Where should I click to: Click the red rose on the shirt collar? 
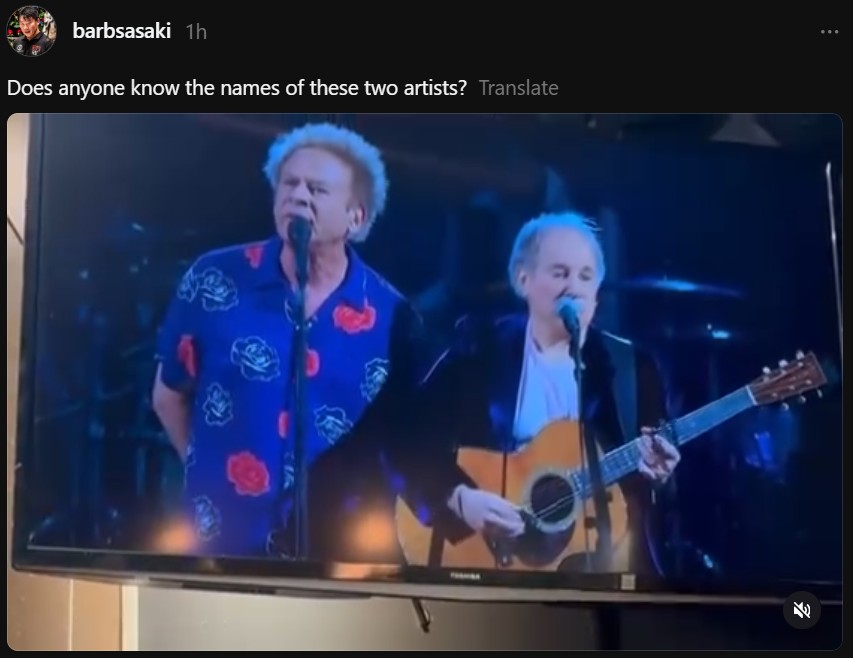pyautogui.click(x=354, y=318)
